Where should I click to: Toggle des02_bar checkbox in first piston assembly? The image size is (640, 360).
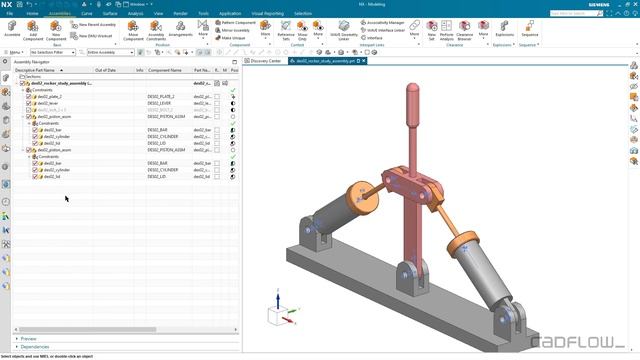(35, 130)
